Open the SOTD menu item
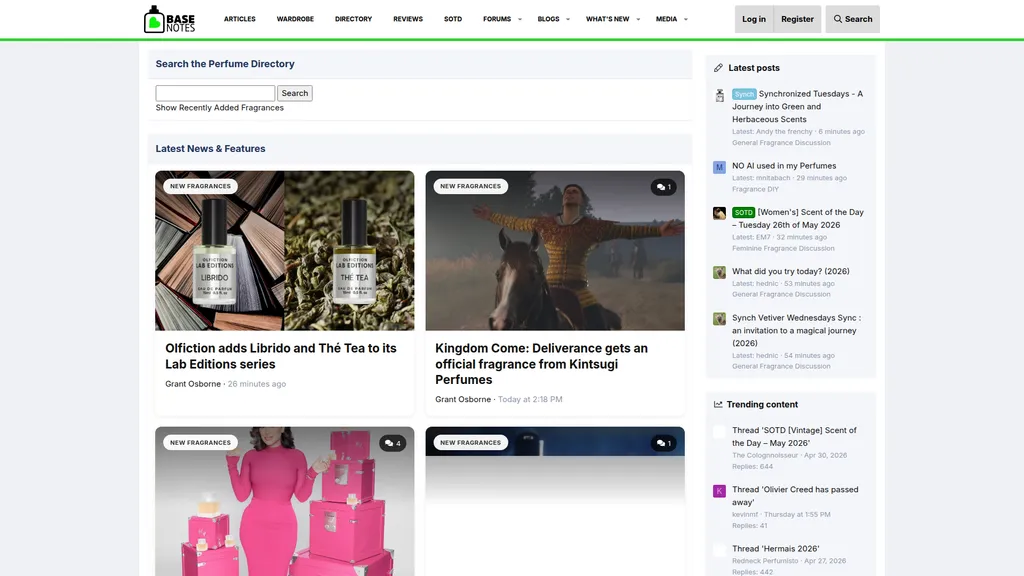1024x576 pixels. pos(453,19)
